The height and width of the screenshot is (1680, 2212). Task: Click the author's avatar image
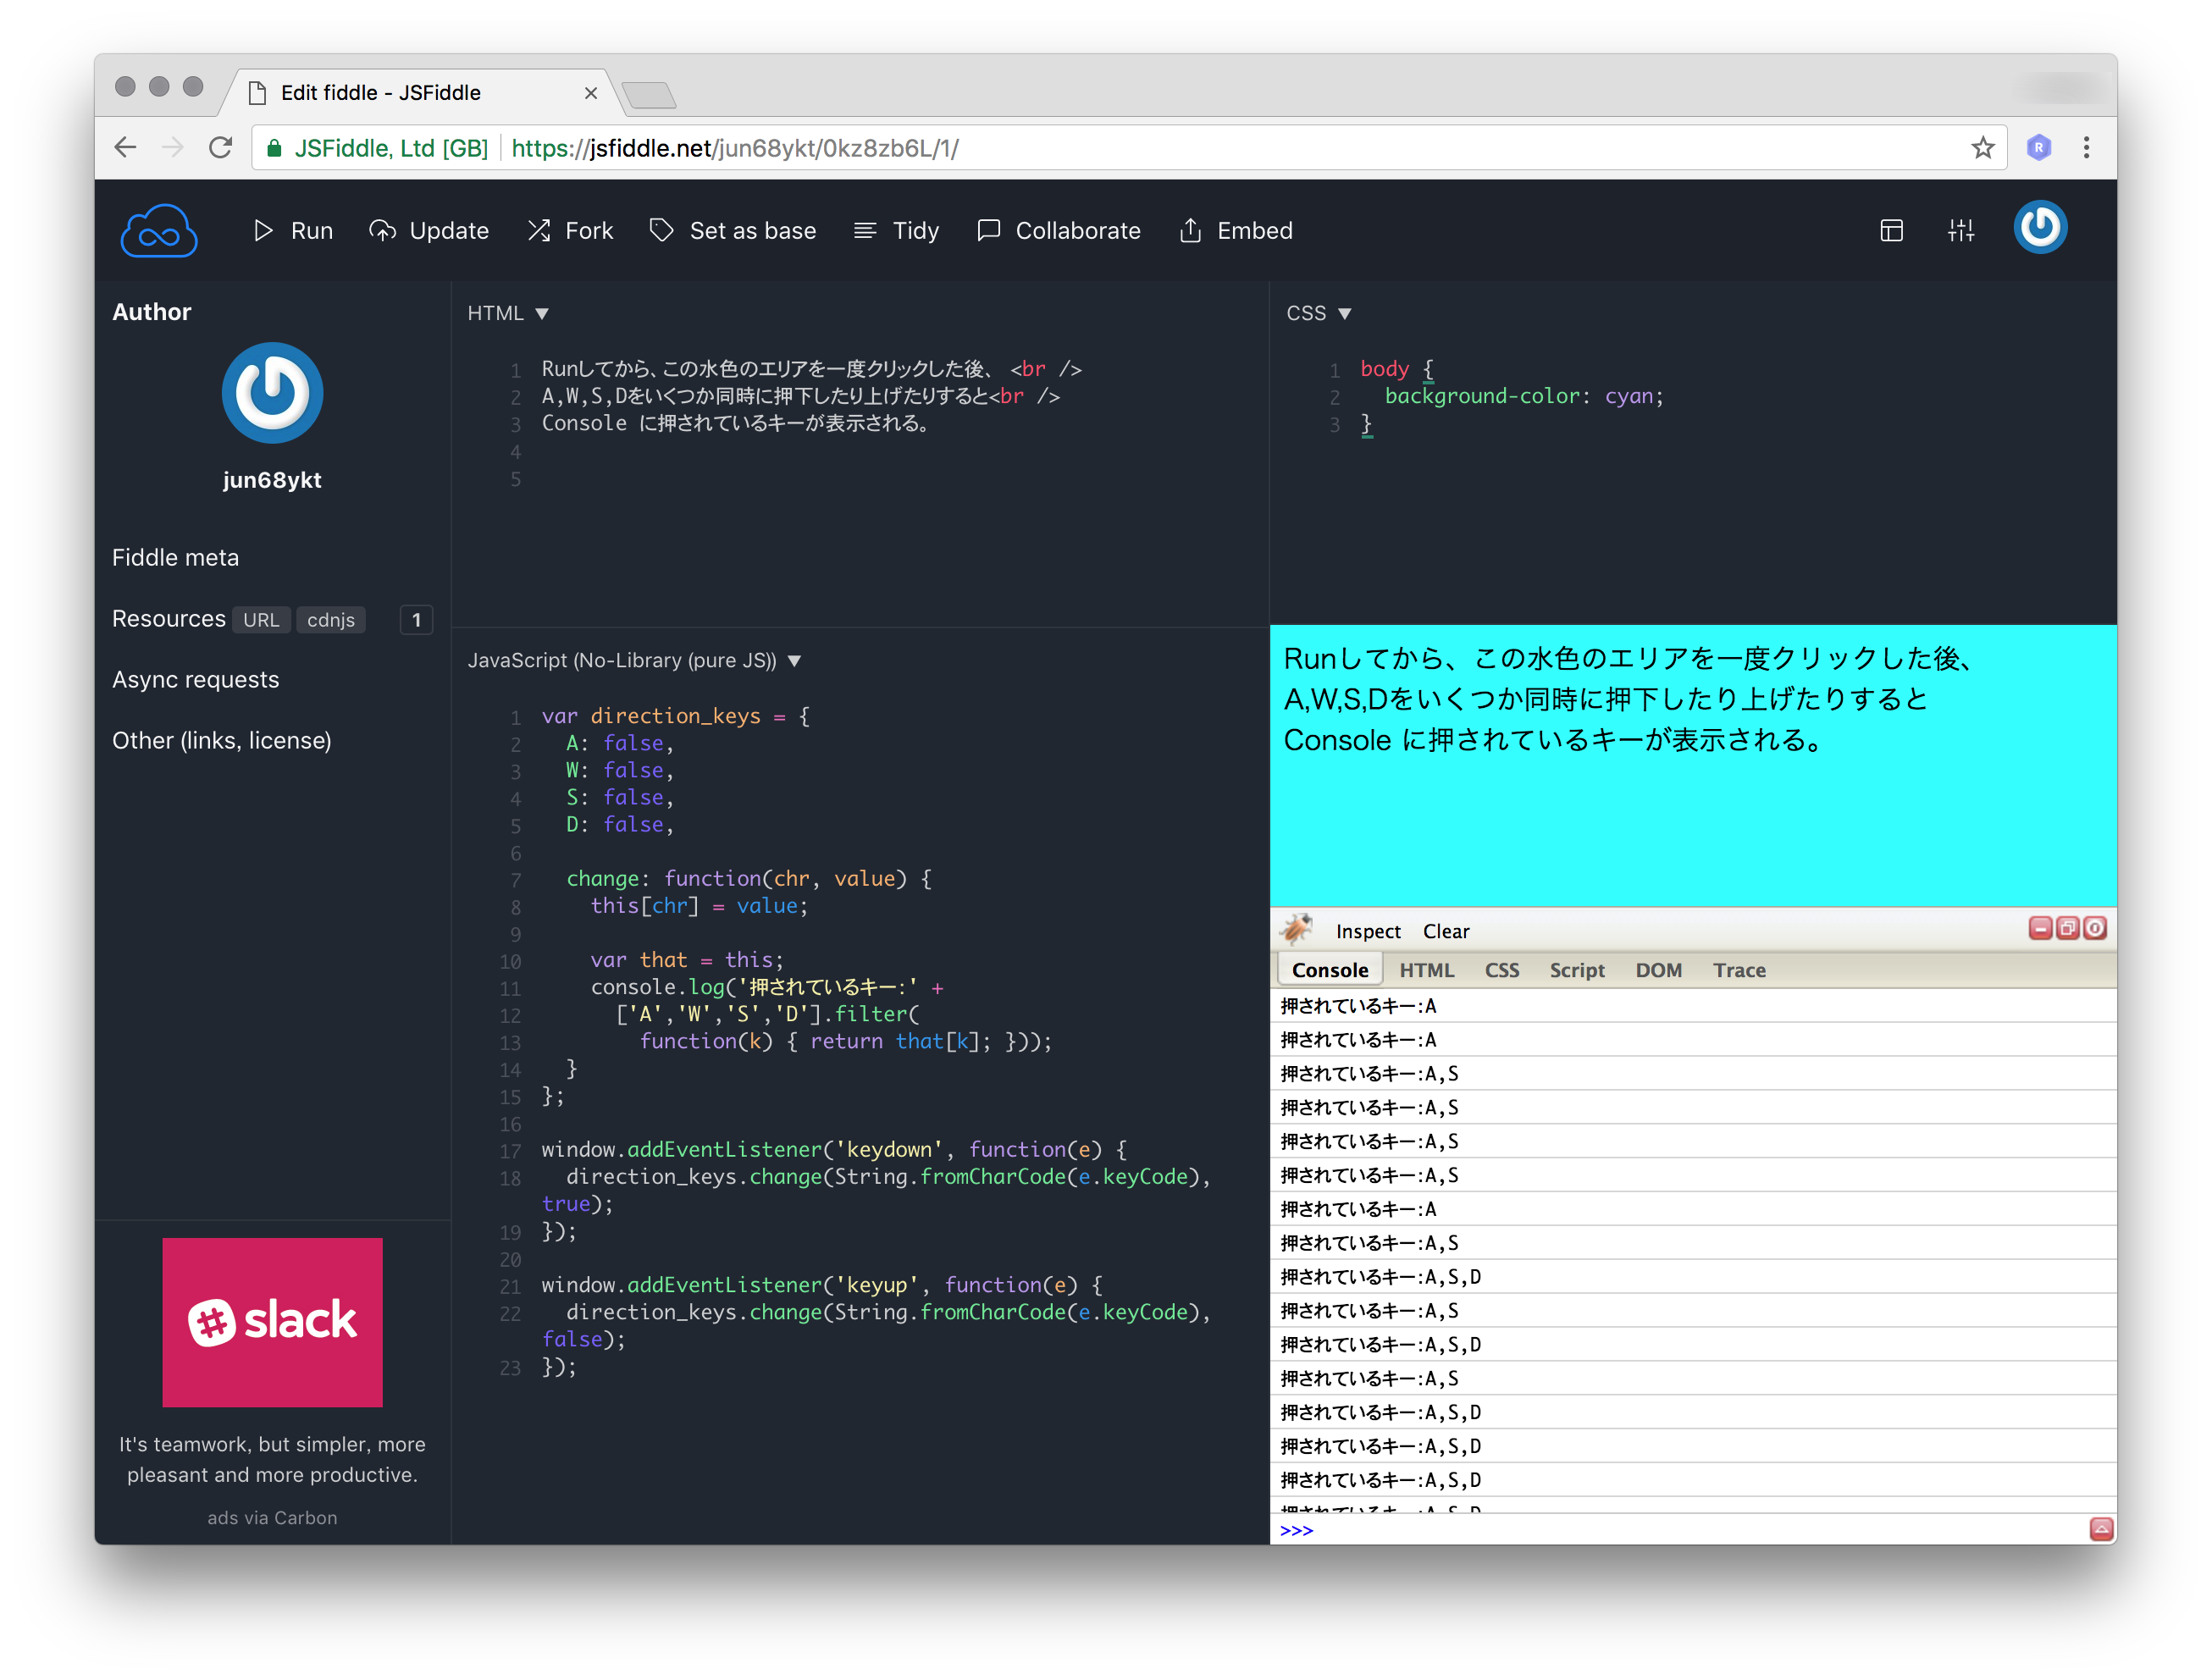(272, 393)
